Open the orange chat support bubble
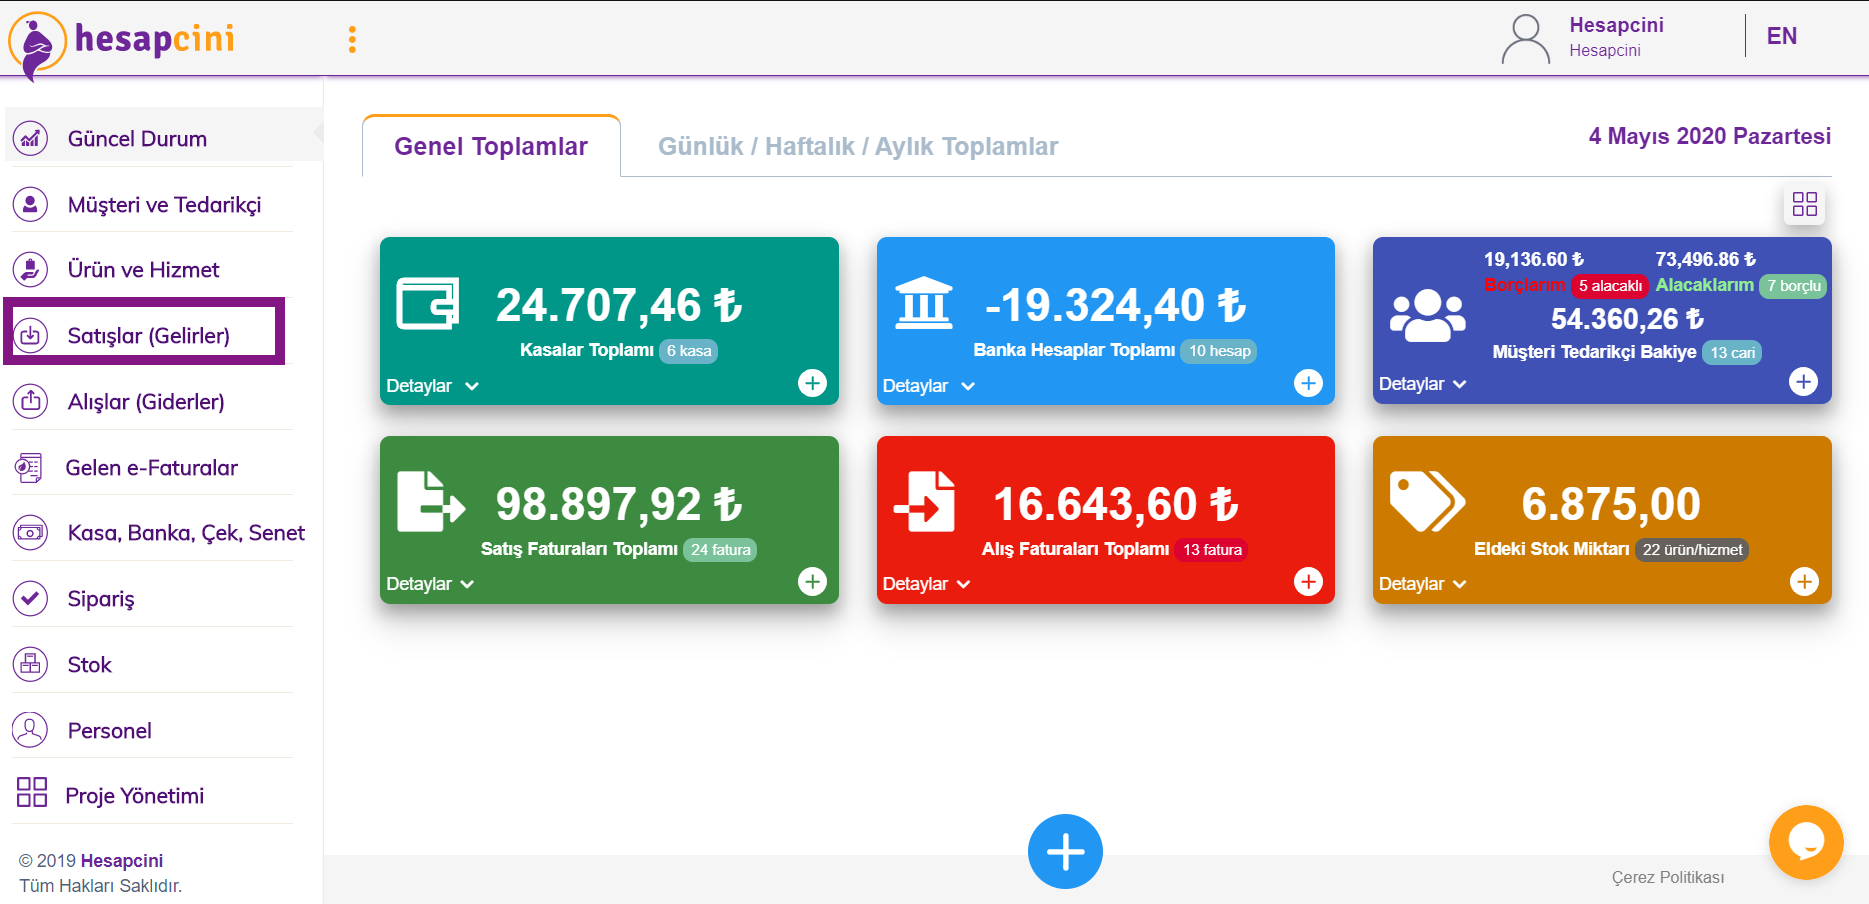The image size is (1869, 904). point(1805,842)
